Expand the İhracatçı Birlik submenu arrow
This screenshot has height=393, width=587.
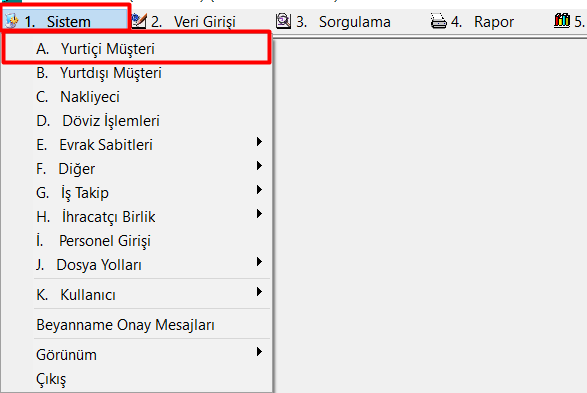point(259,213)
